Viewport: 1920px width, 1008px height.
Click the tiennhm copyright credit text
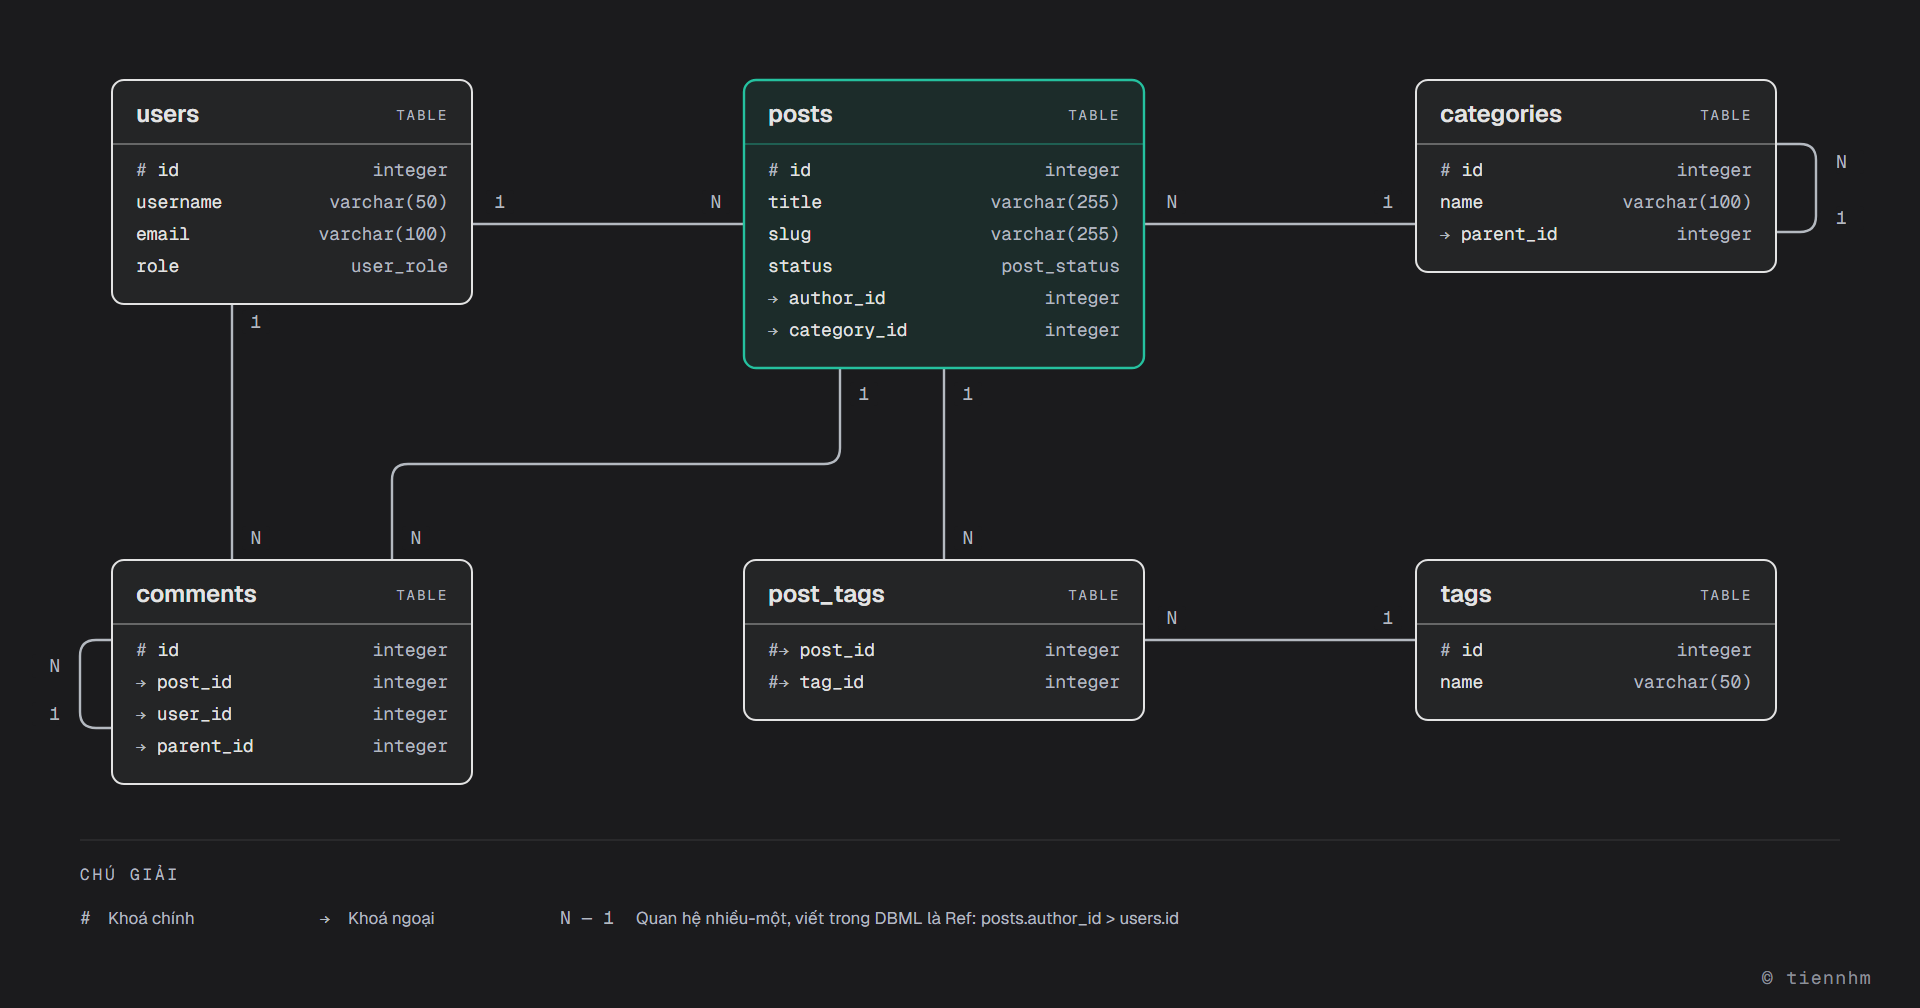coord(1816,978)
